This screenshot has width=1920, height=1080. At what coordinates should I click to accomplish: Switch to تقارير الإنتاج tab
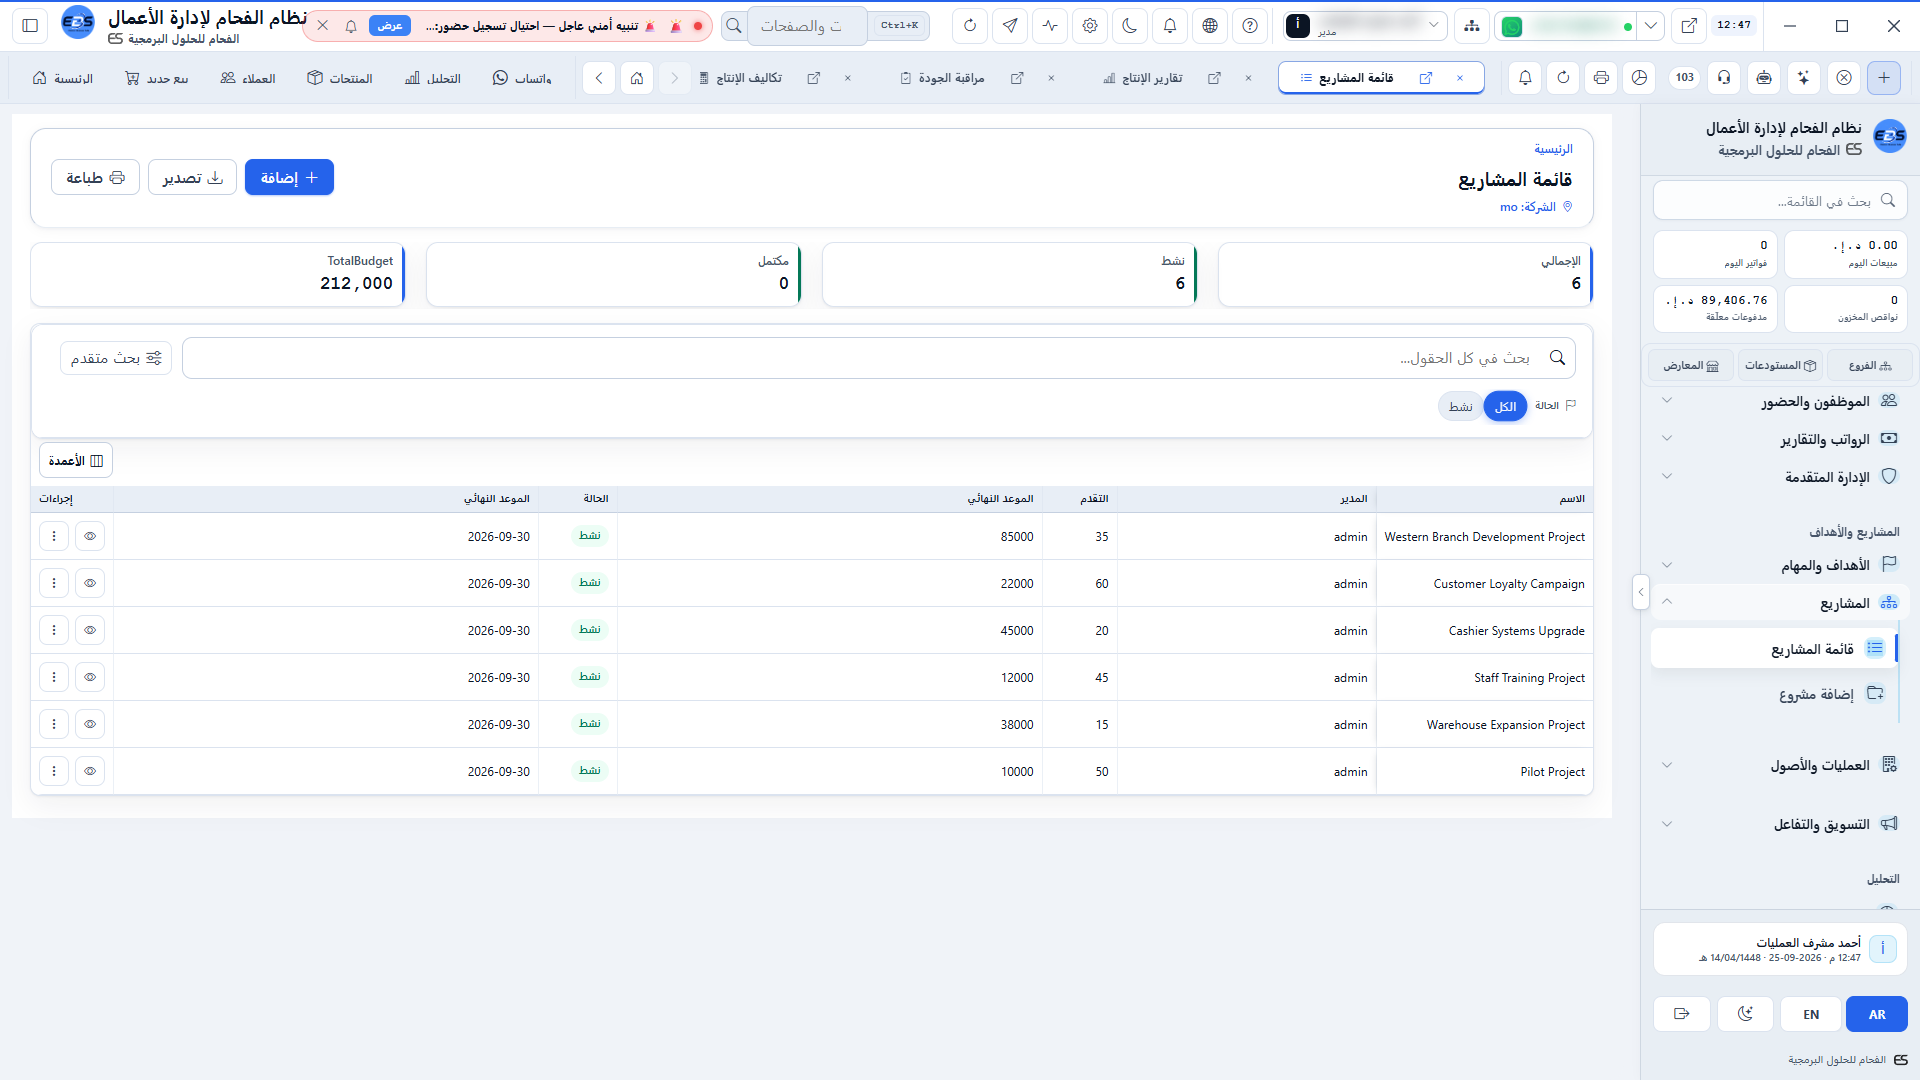(x=1152, y=78)
